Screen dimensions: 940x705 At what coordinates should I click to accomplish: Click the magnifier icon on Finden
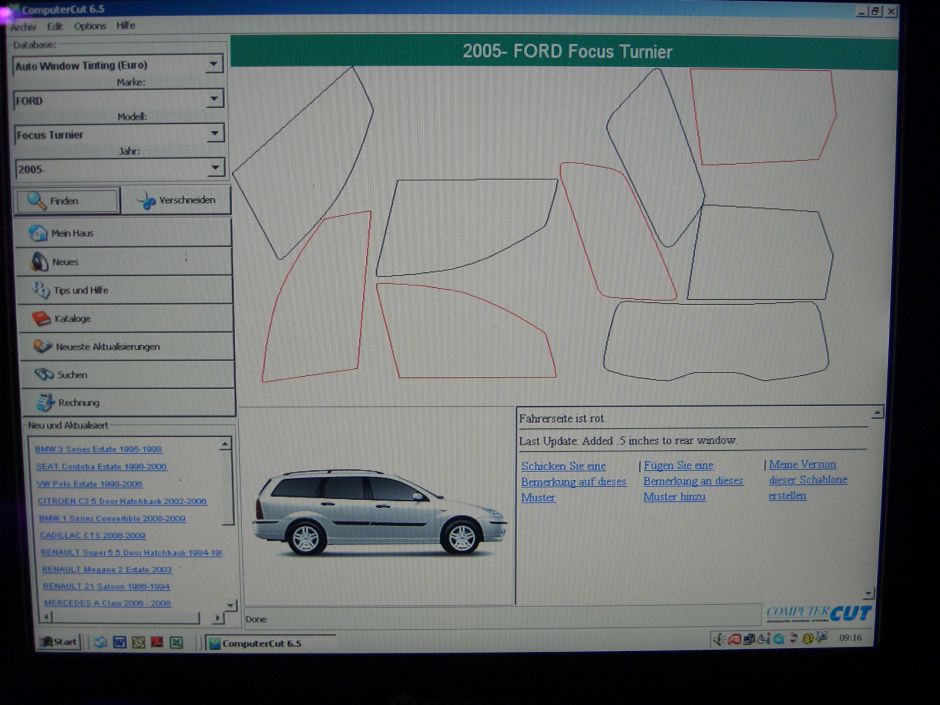(x=37, y=201)
